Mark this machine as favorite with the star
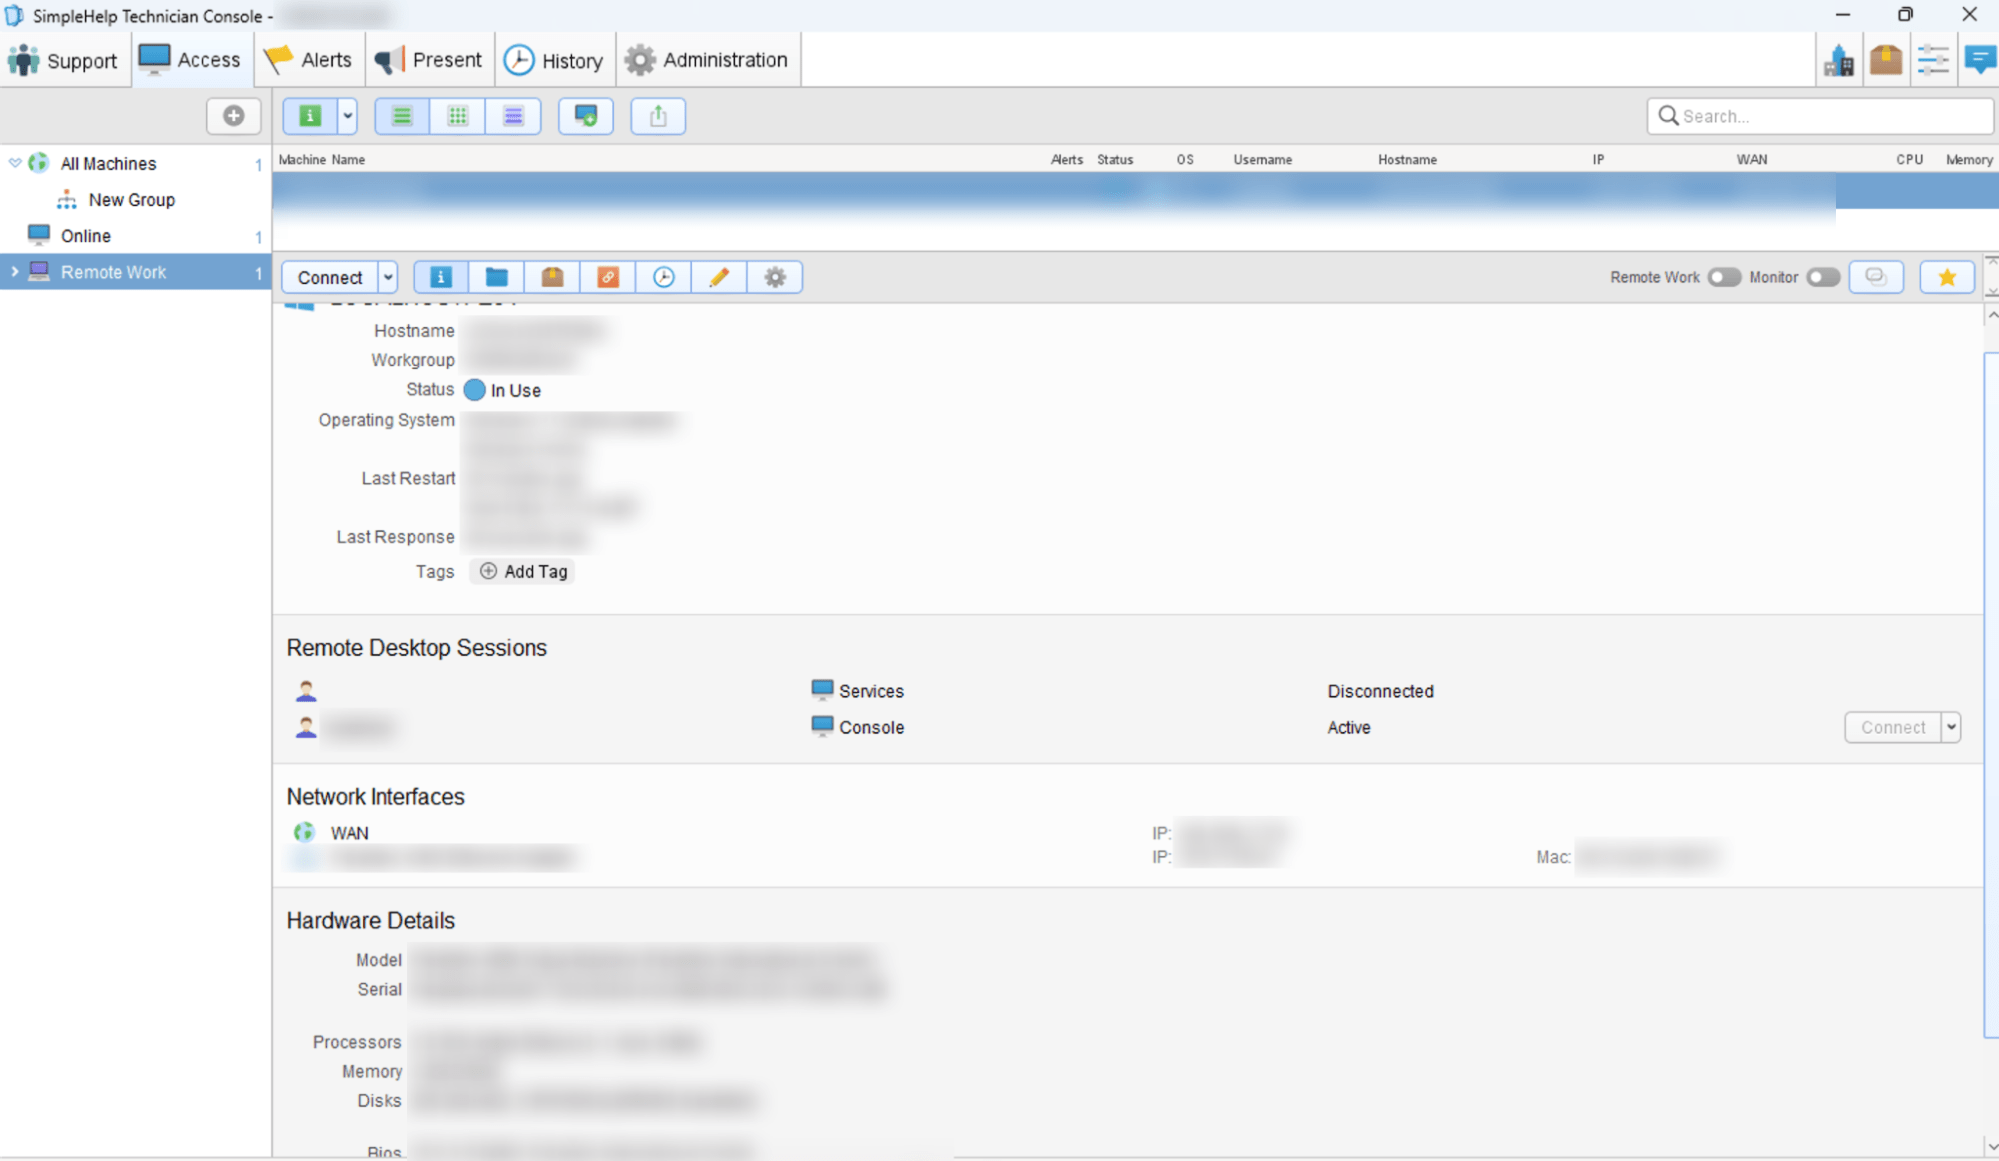 1946,276
